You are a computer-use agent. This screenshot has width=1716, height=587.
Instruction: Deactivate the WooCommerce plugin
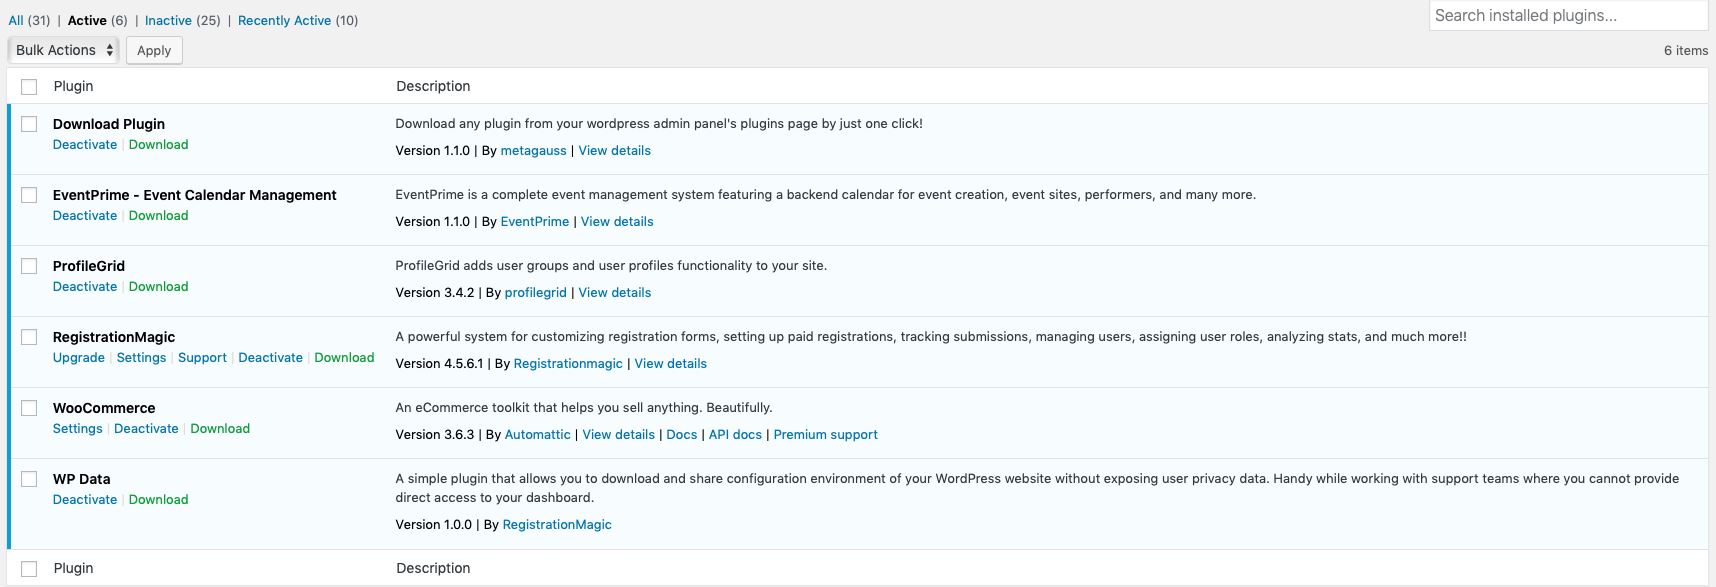[x=146, y=428]
